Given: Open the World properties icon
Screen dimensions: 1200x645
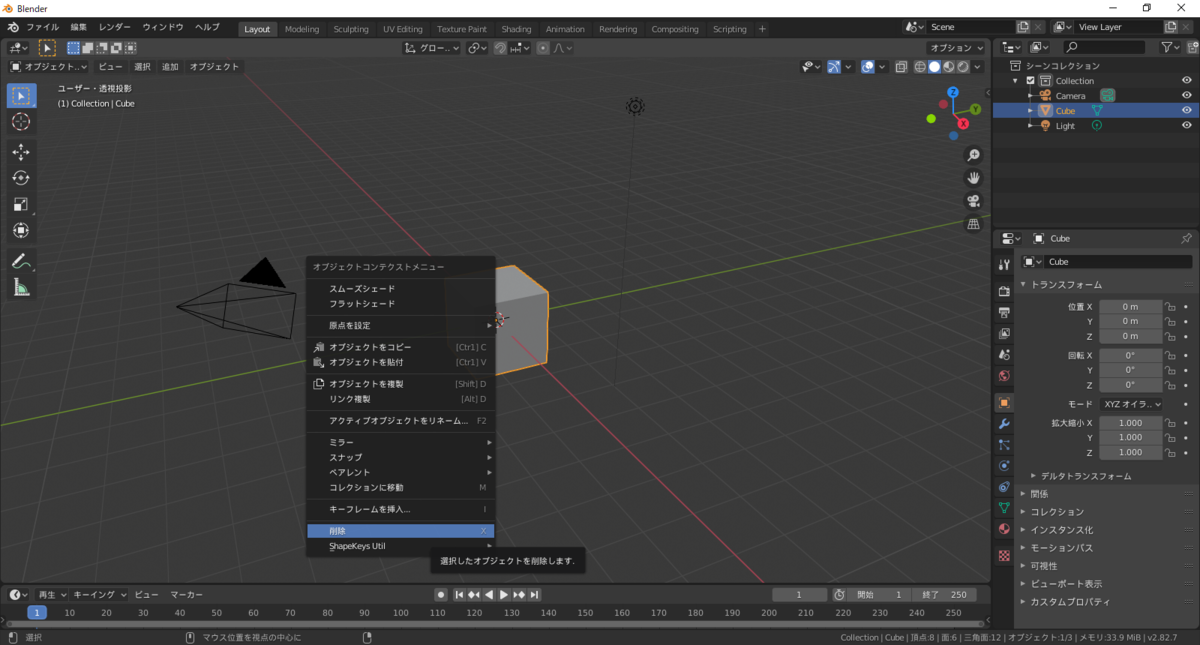Looking at the screenshot, I should click(x=1004, y=376).
